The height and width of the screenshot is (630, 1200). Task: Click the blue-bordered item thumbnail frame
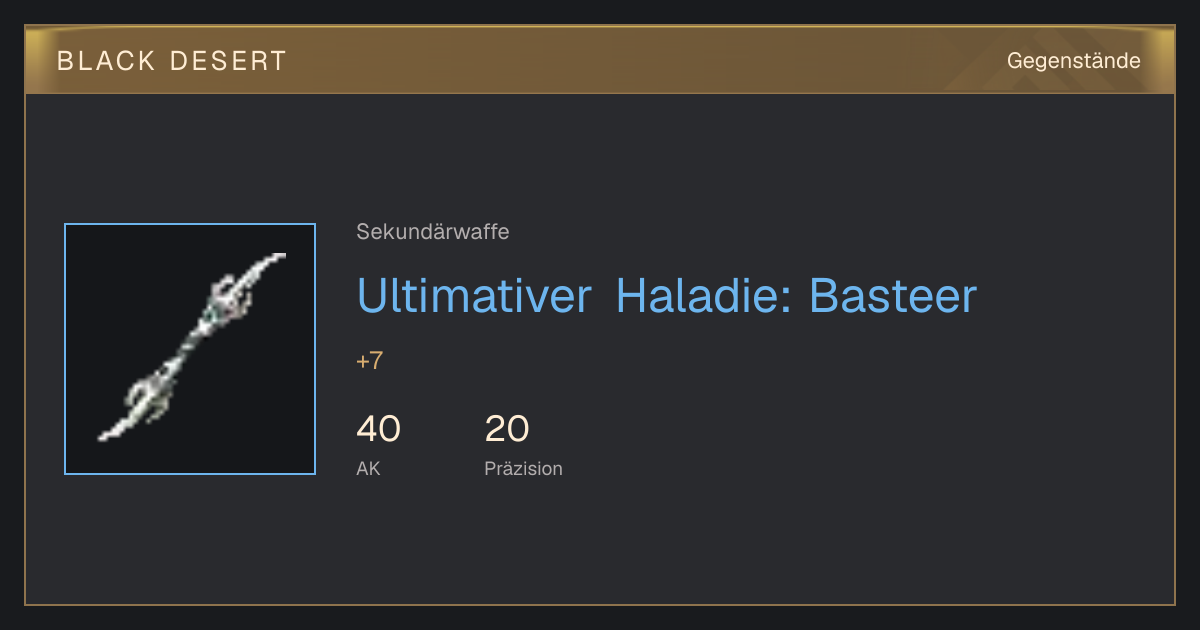(x=190, y=349)
